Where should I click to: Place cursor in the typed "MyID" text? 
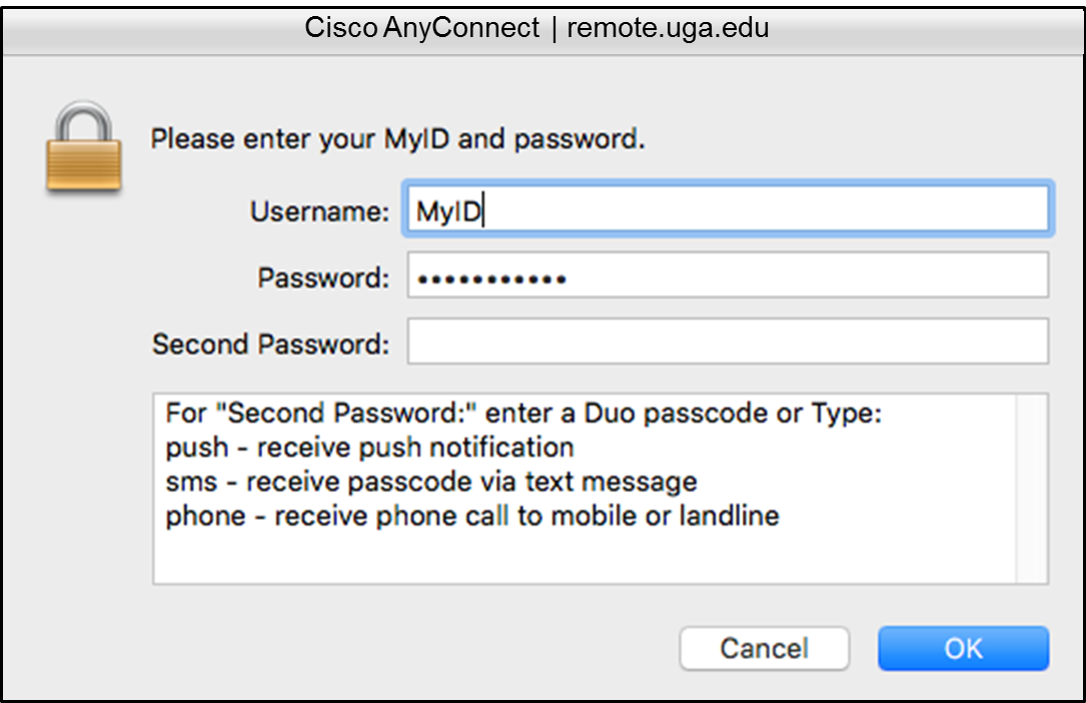tap(448, 211)
